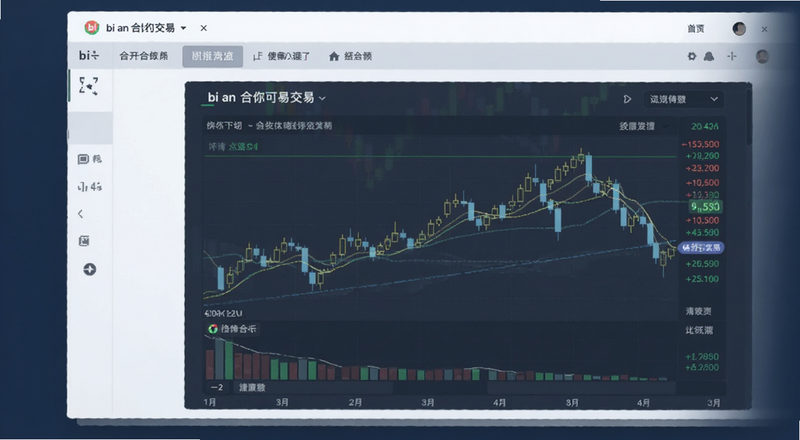Image resolution: width=800 pixels, height=440 pixels.
Task: Click the purple pill label on price axis
Action: pyautogui.click(x=702, y=248)
